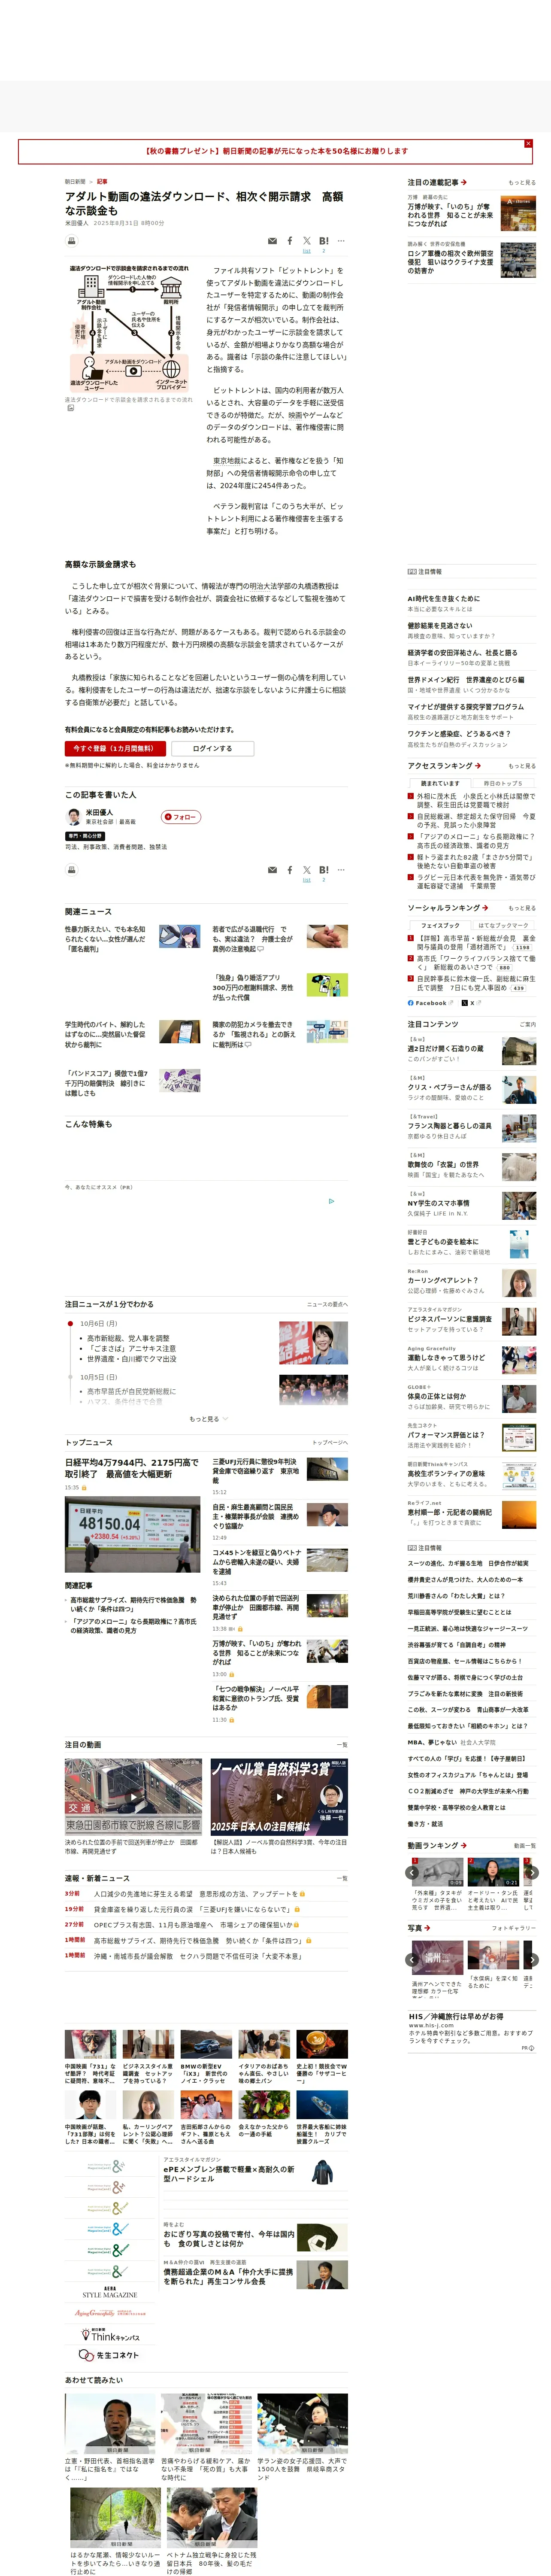Open the トップページへ link
The image size is (551, 2576).
coord(330,1443)
